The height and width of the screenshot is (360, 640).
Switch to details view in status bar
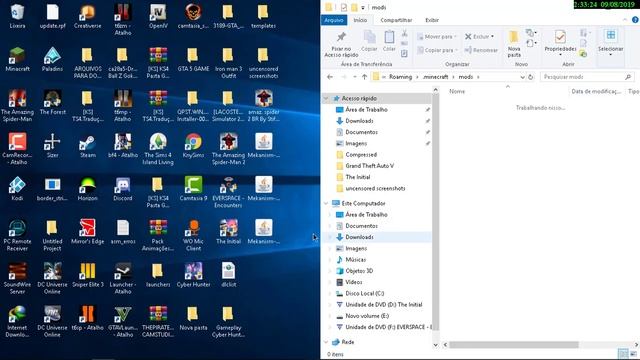[623, 354]
